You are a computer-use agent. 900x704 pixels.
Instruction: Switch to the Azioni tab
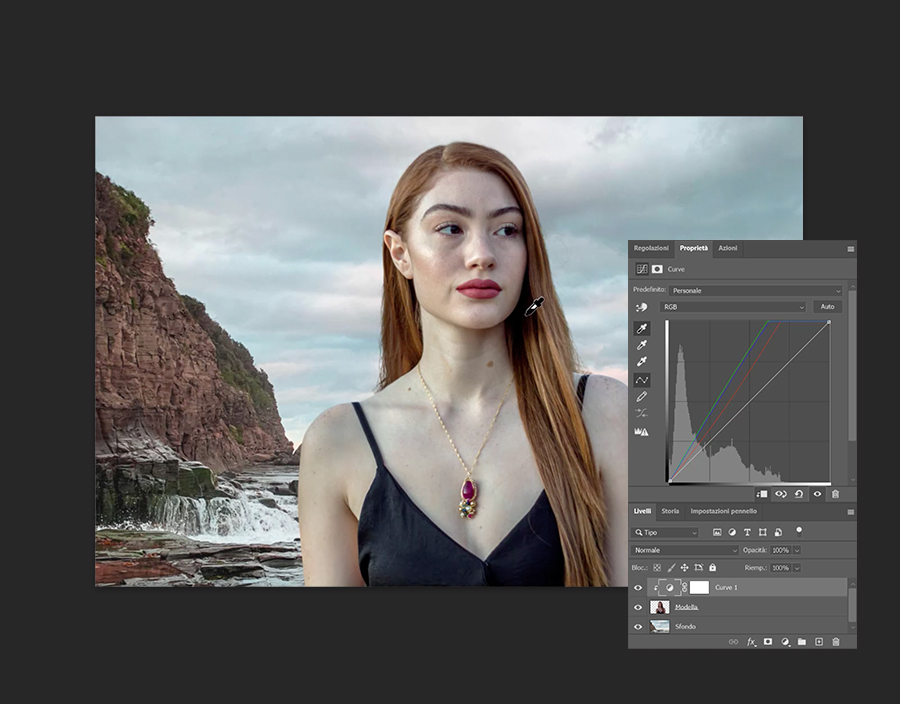[x=727, y=248]
